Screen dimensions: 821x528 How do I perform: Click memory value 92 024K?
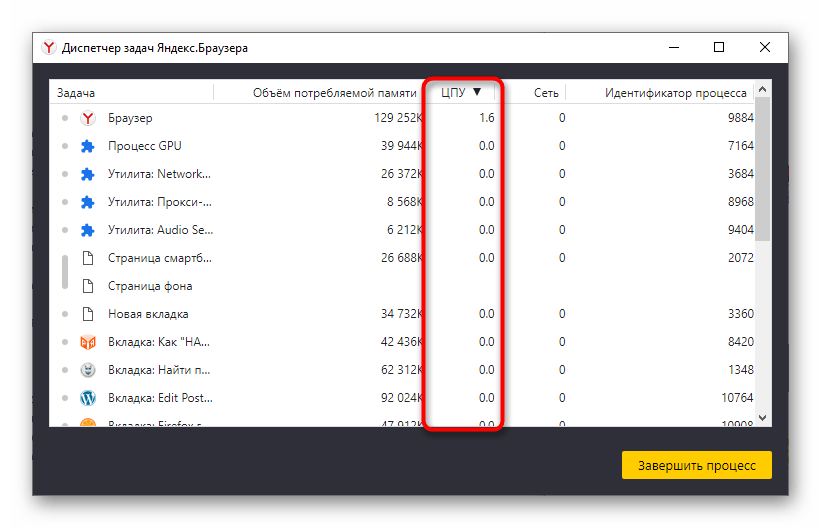402,398
